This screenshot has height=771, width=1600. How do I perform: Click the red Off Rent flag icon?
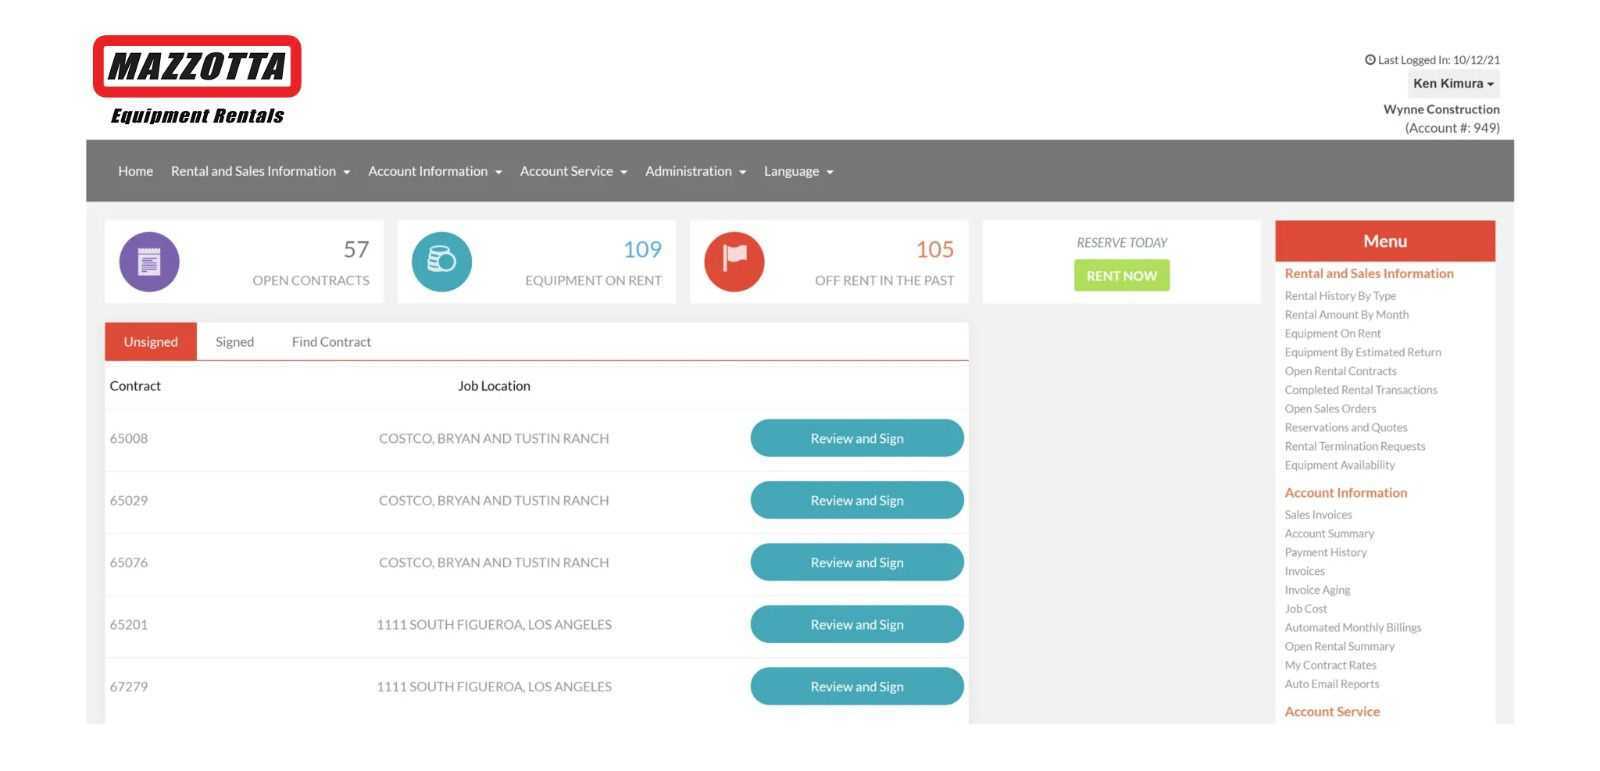tap(734, 262)
